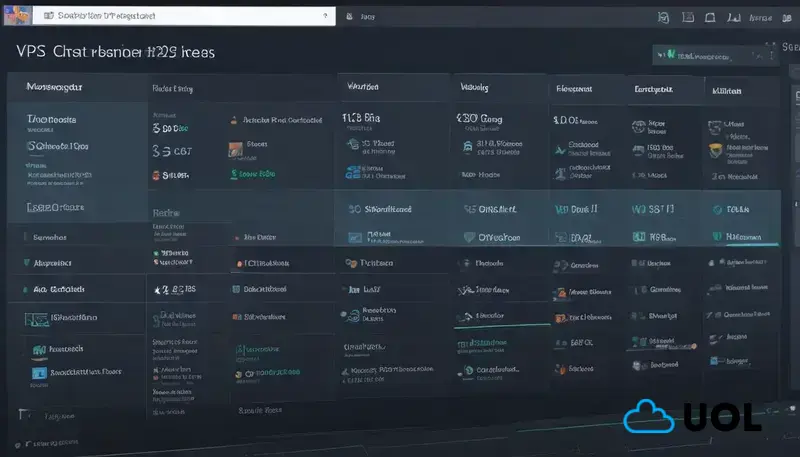Click the light-blue vehicle icon in the fourth column

(x=467, y=147)
